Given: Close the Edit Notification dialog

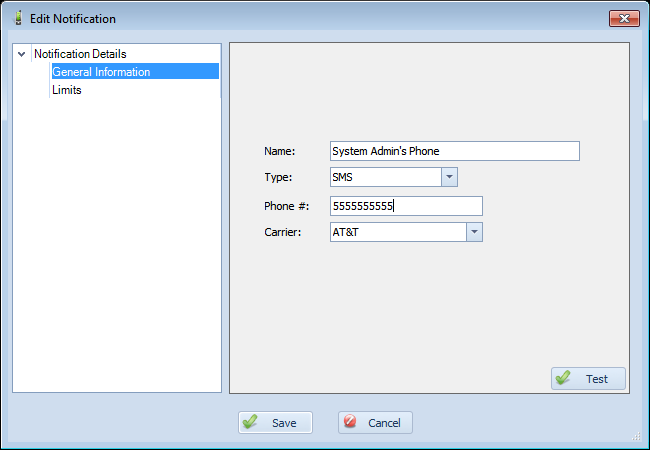Looking at the screenshot, I should tap(624, 18).
